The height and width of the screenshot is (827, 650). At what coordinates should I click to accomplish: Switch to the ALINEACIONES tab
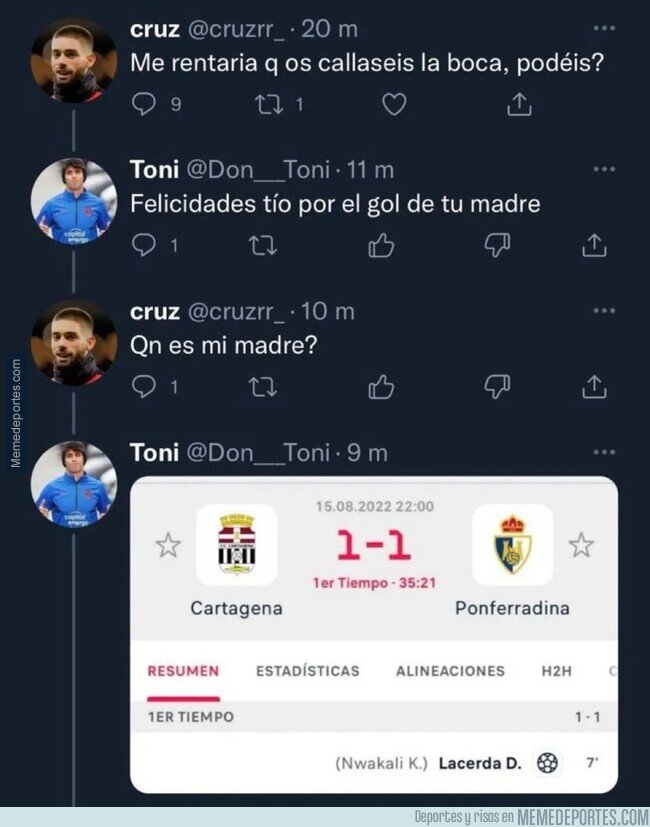[x=450, y=671]
